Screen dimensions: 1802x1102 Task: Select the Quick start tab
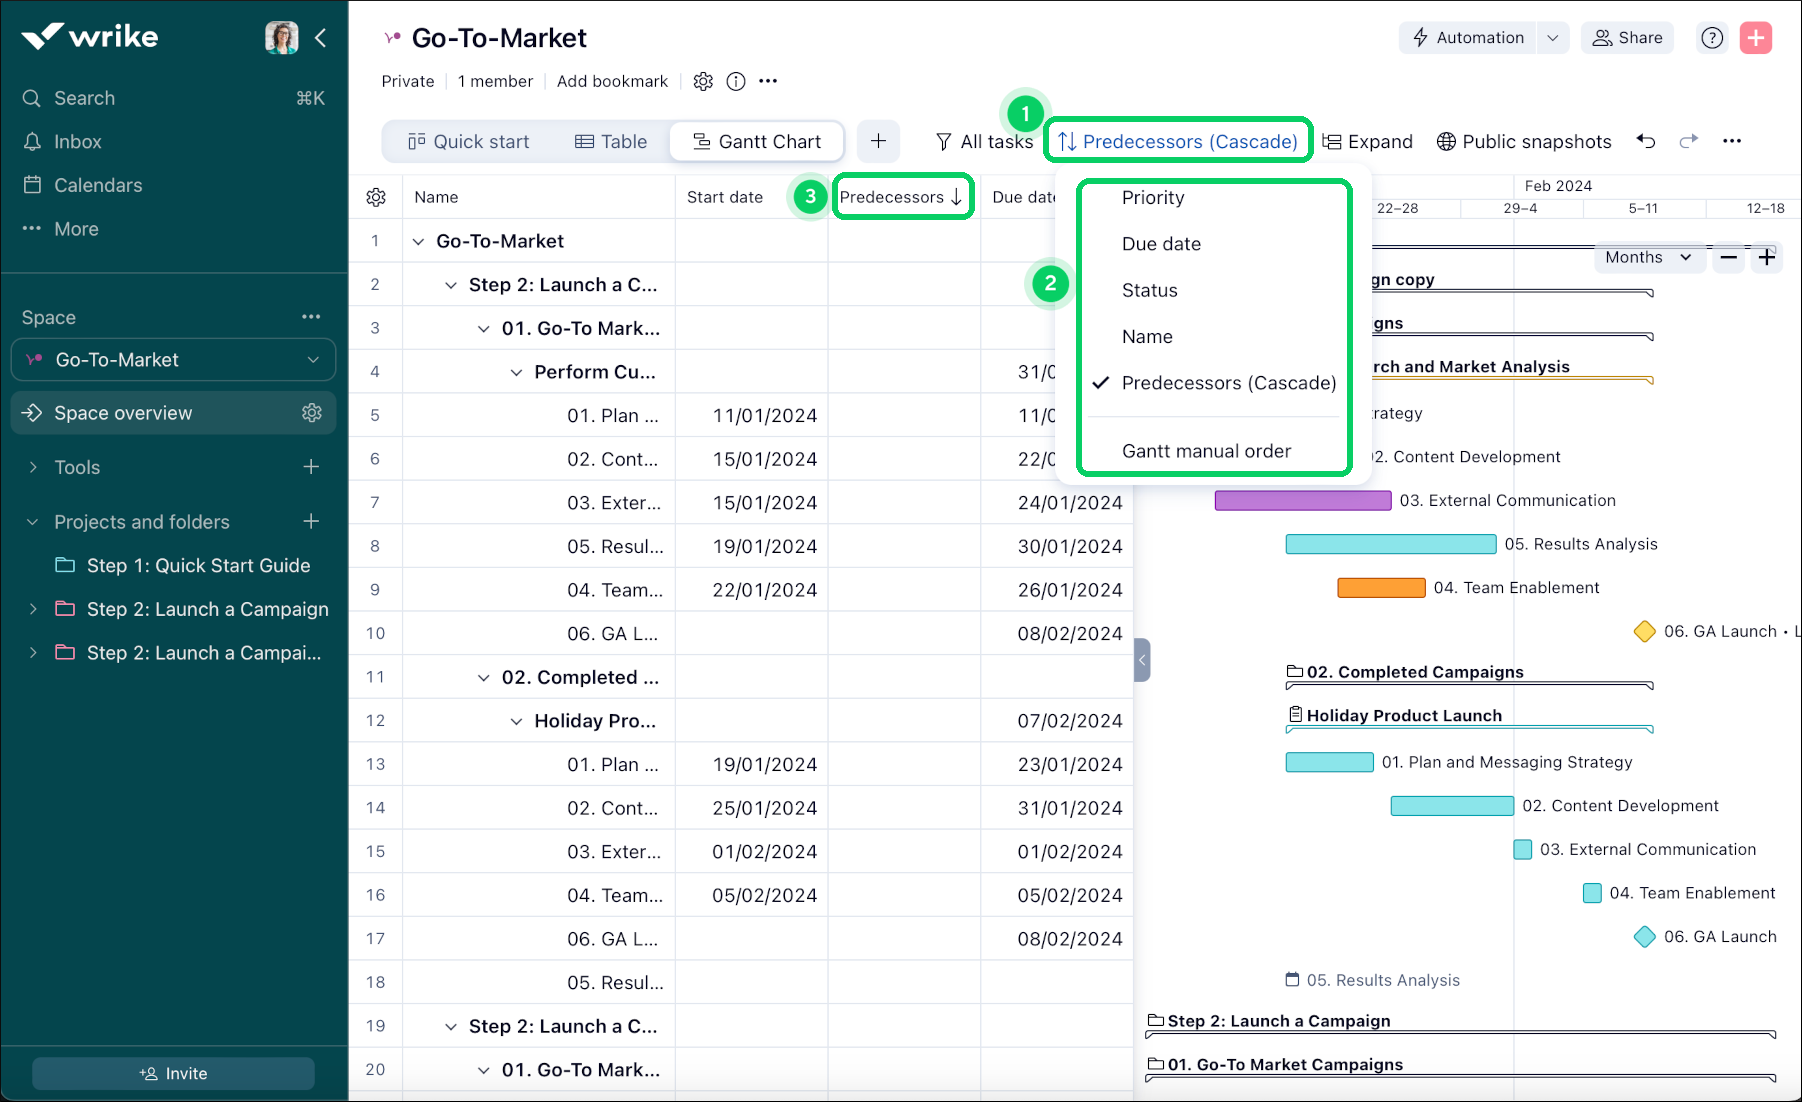coord(469,141)
